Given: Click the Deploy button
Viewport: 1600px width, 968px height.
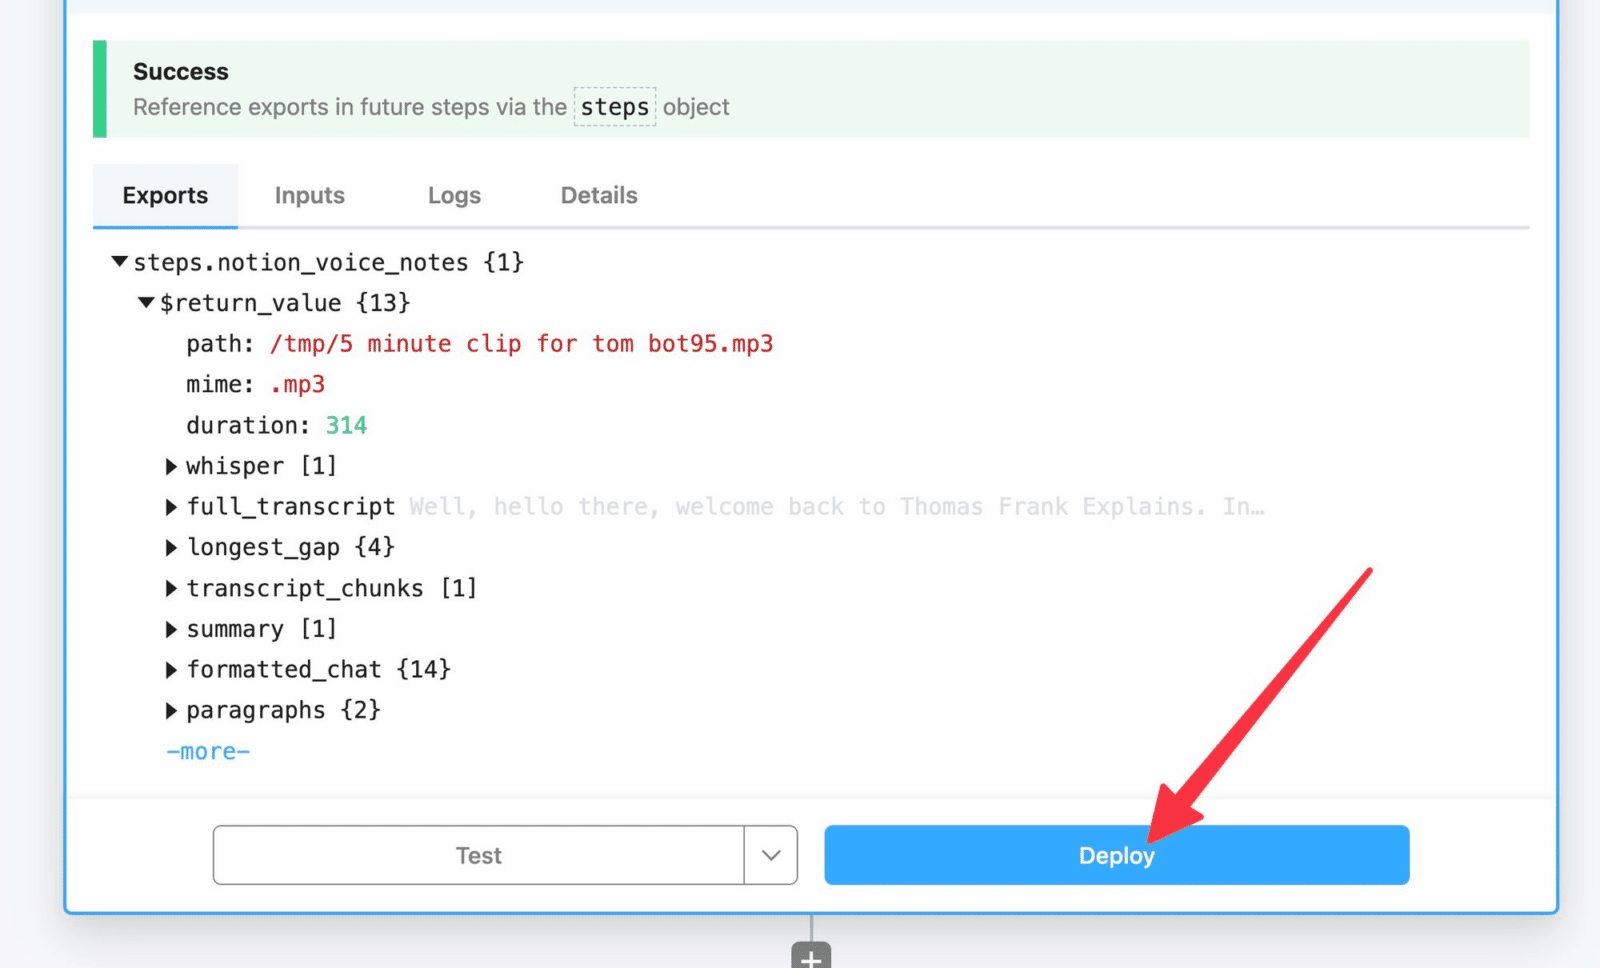Looking at the screenshot, I should coord(1116,855).
